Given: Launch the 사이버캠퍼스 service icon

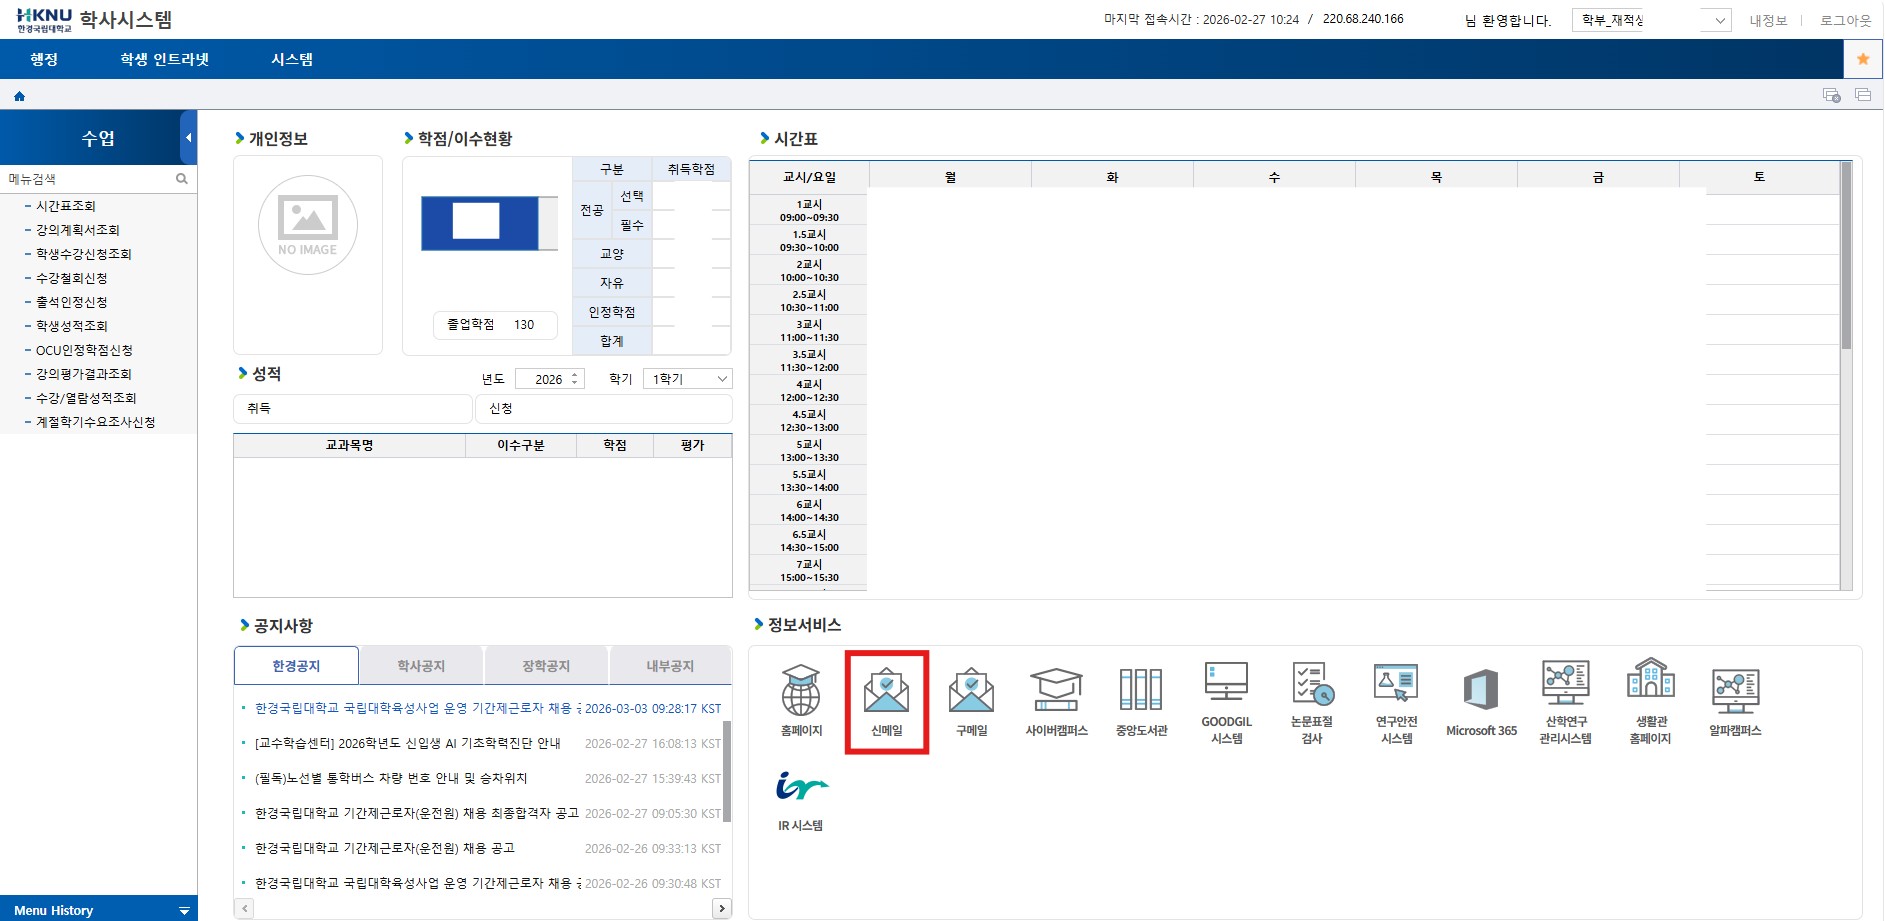Looking at the screenshot, I should 1056,700.
